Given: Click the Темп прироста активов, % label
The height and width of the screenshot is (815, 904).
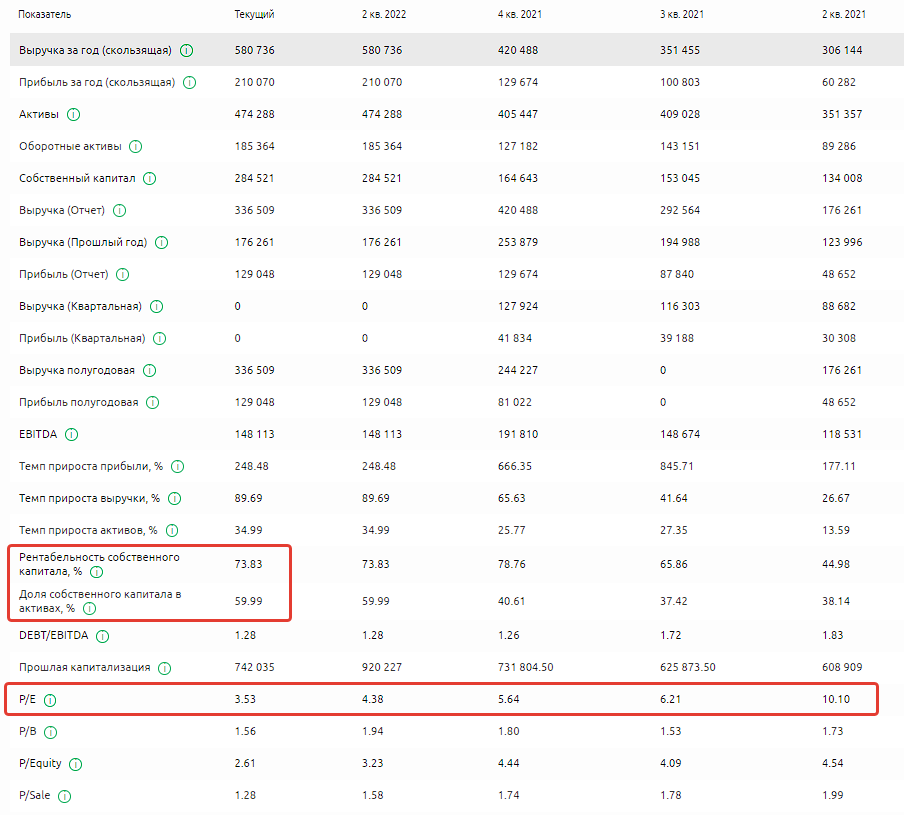Looking at the screenshot, I should [x=88, y=530].
